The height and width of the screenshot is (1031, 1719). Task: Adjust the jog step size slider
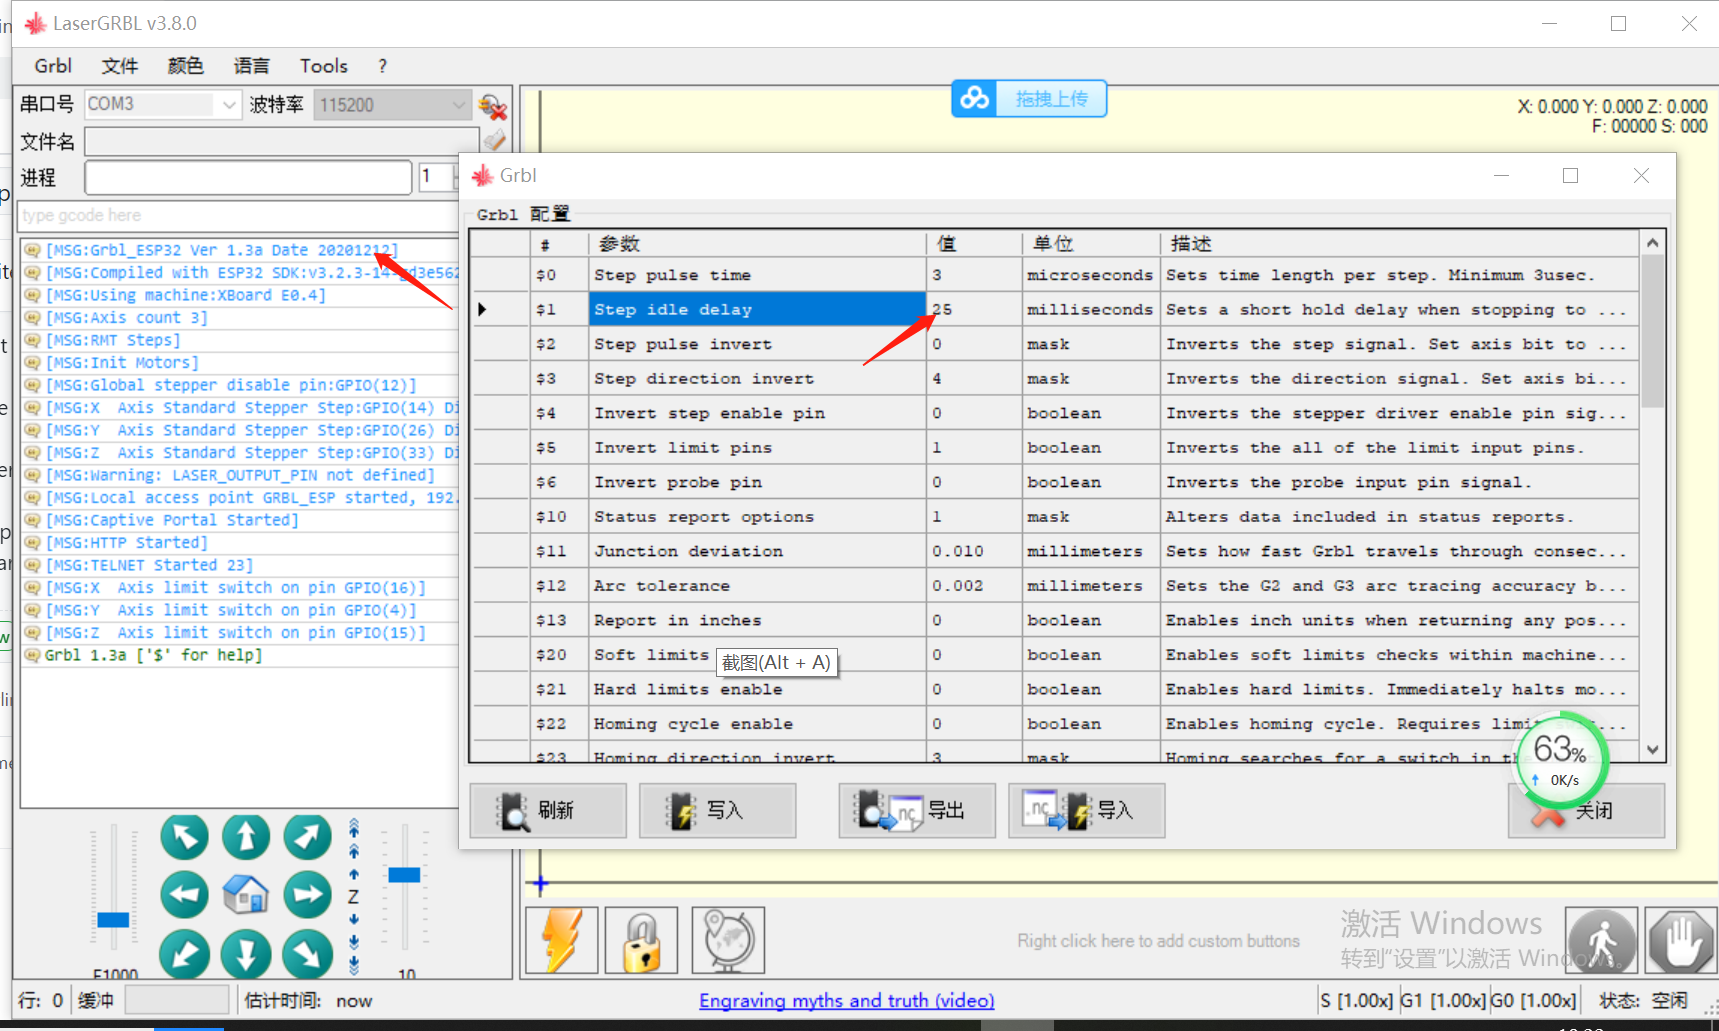click(404, 875)
